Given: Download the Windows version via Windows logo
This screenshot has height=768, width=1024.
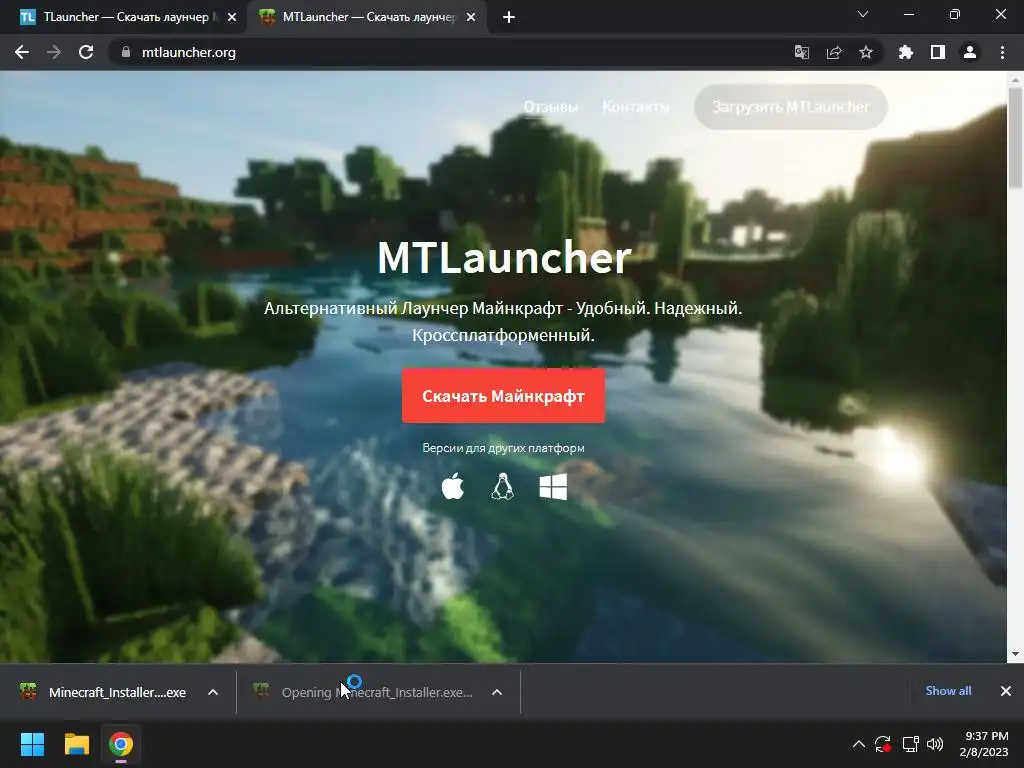Looking at the screenshot, I should (553, 487).
